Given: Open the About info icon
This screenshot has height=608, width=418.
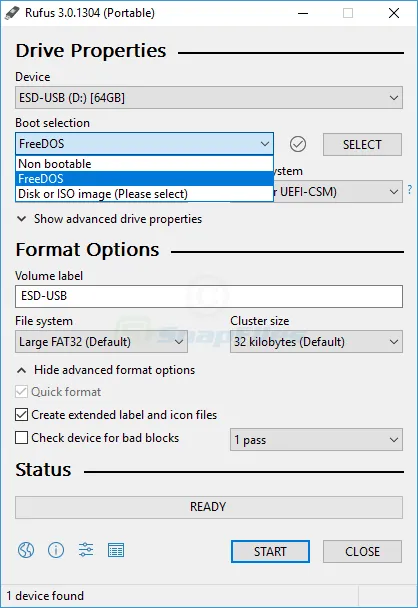Looking at the screenshot, I should 56,550.
